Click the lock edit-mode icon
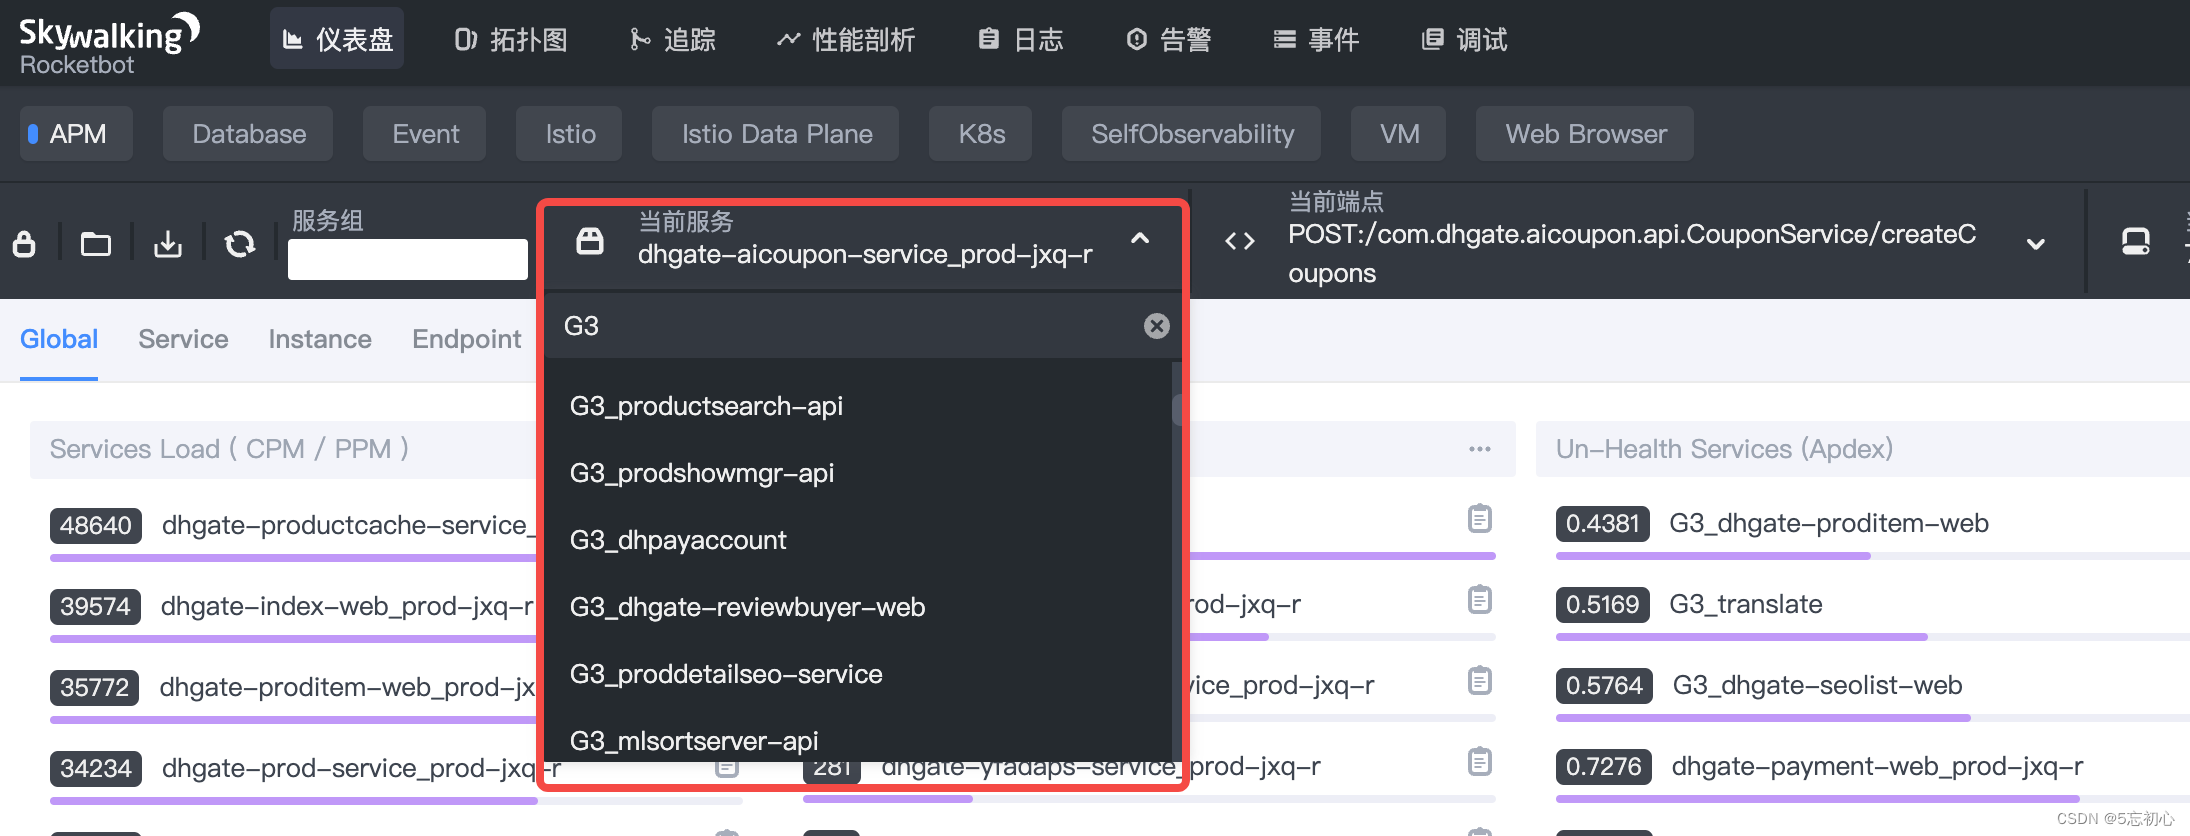Image resolution: width=2190 pixels, height=836 pixels. click(x=24, y=243)
